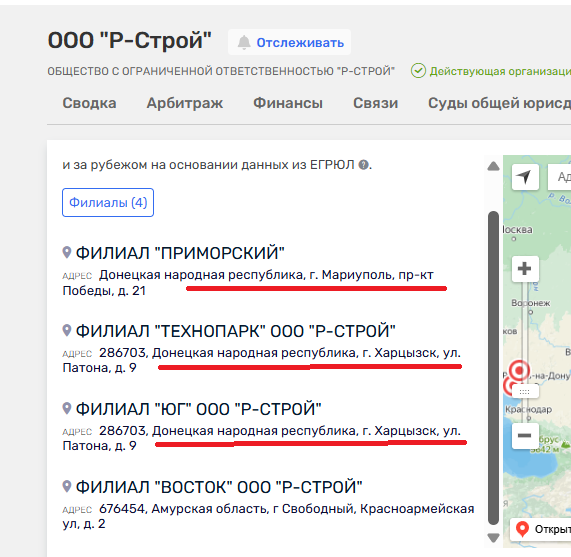Open the Финансы tab

[288, 103]
